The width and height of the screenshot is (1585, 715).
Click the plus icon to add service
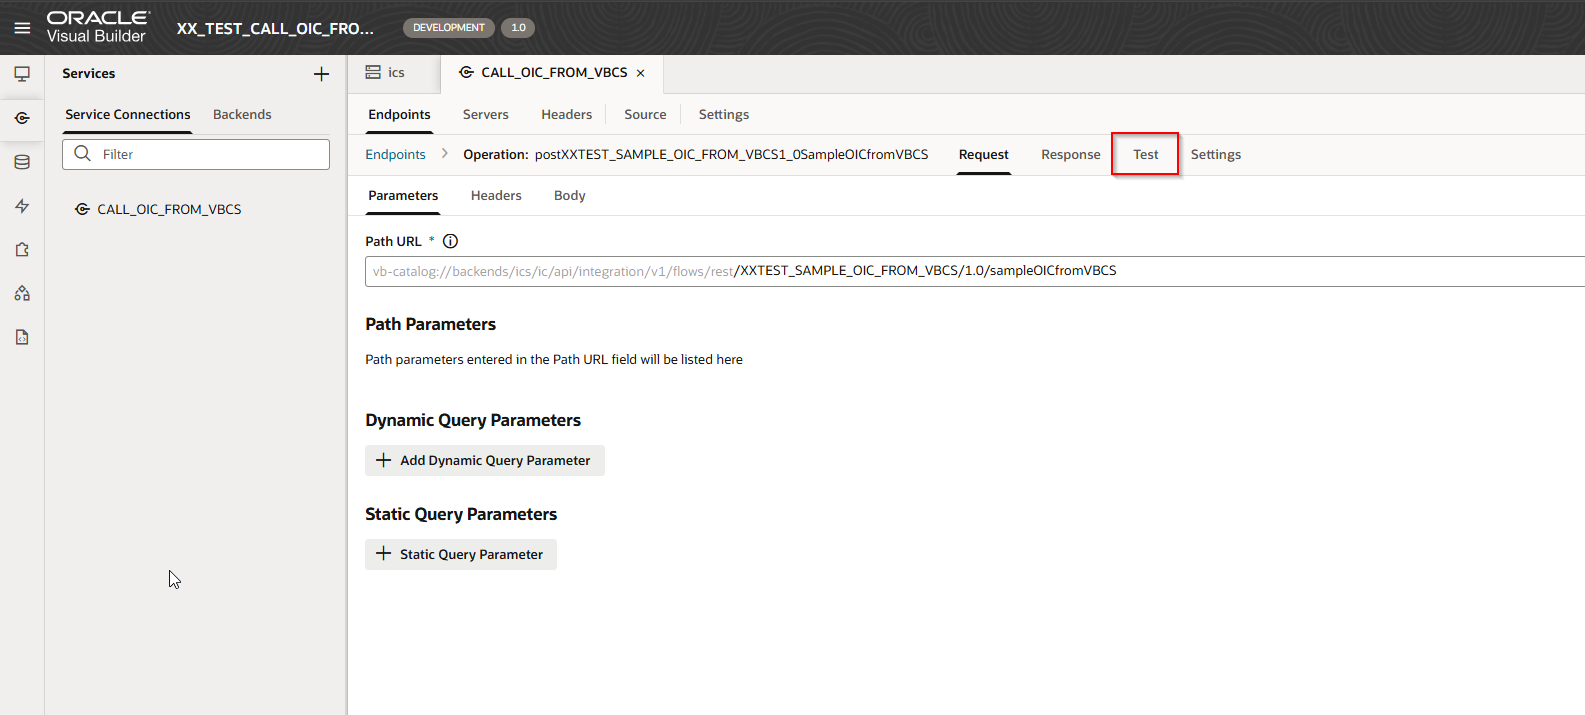click(321, 74)
